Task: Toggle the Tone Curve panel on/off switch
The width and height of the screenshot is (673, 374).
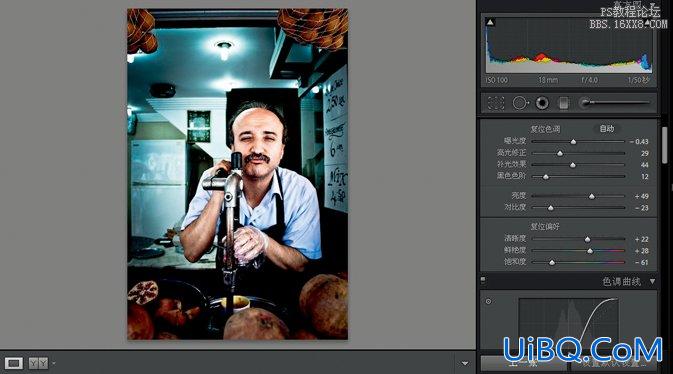Action: click(x=483, y=281)
